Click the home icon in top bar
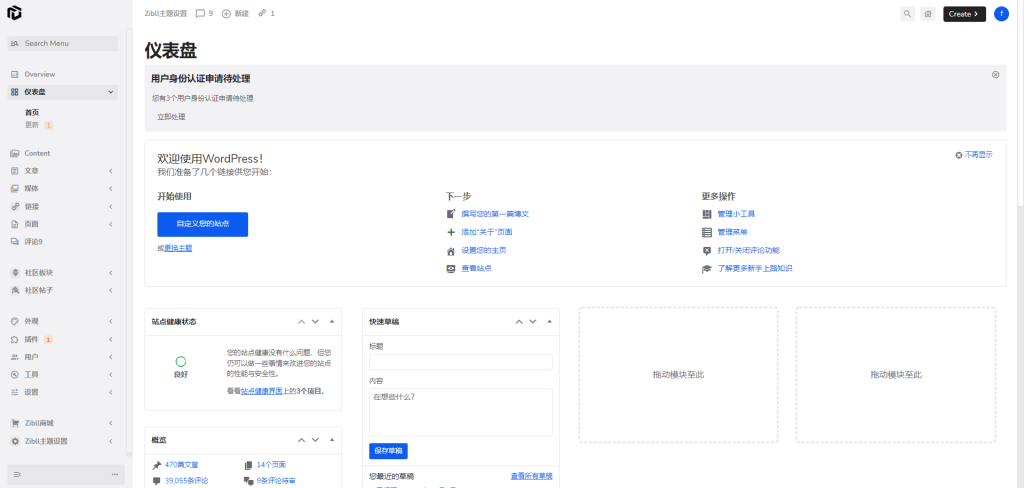Screen dimensions: 1024x488 point(927,14)
